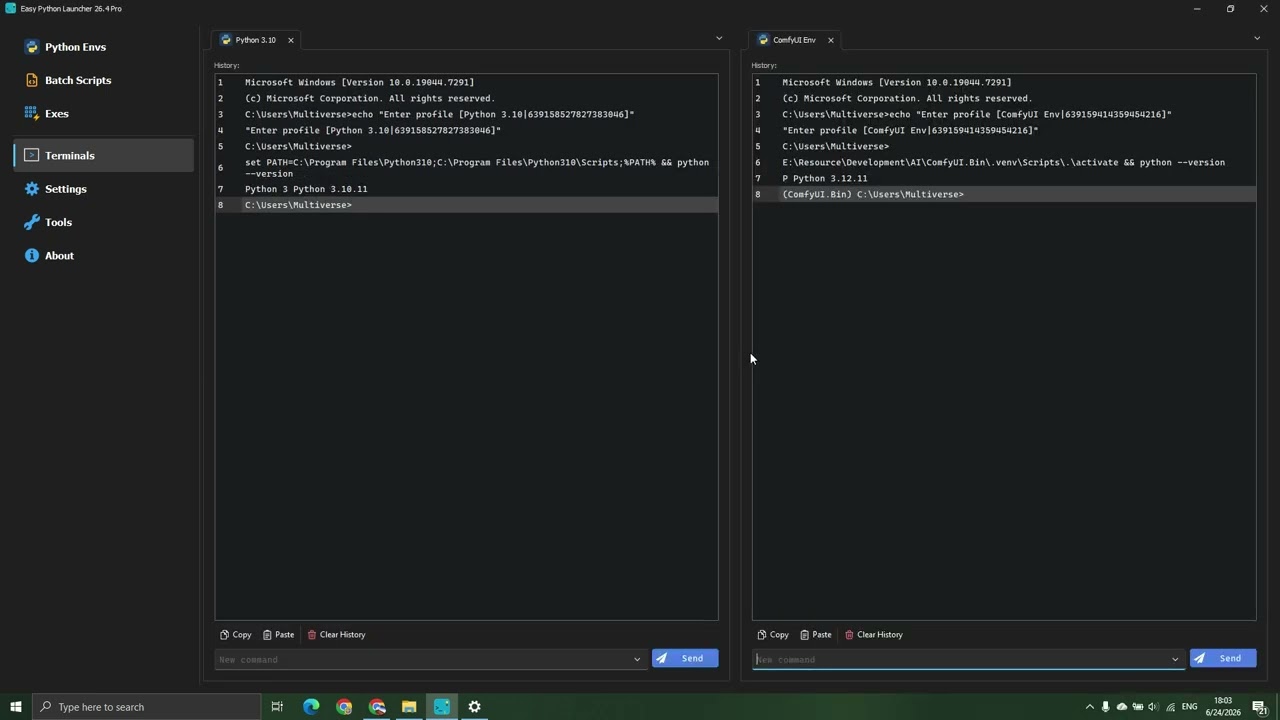Paste into the Python 3.10 terminal
1280x720 pixels.
pyautogui.click(x=278, y=635)
